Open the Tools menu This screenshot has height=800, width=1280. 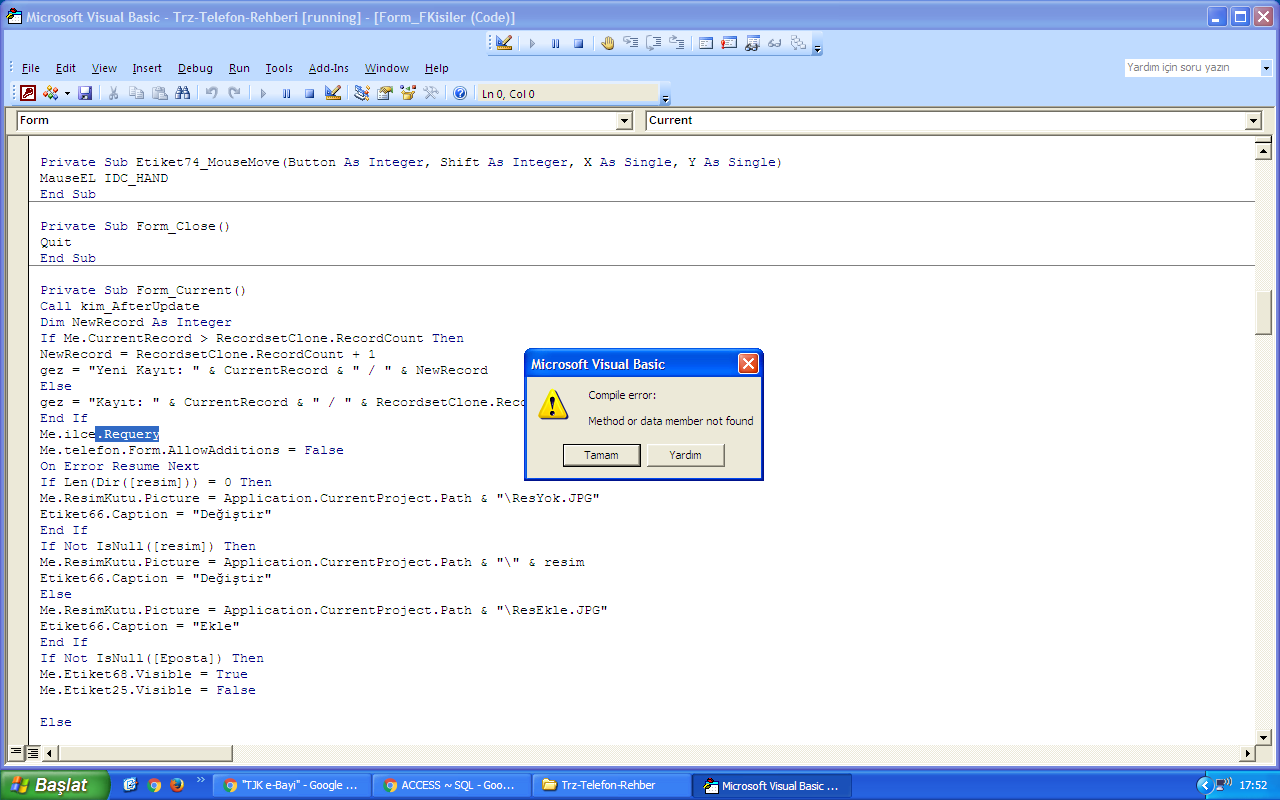[x=279, y=68]
